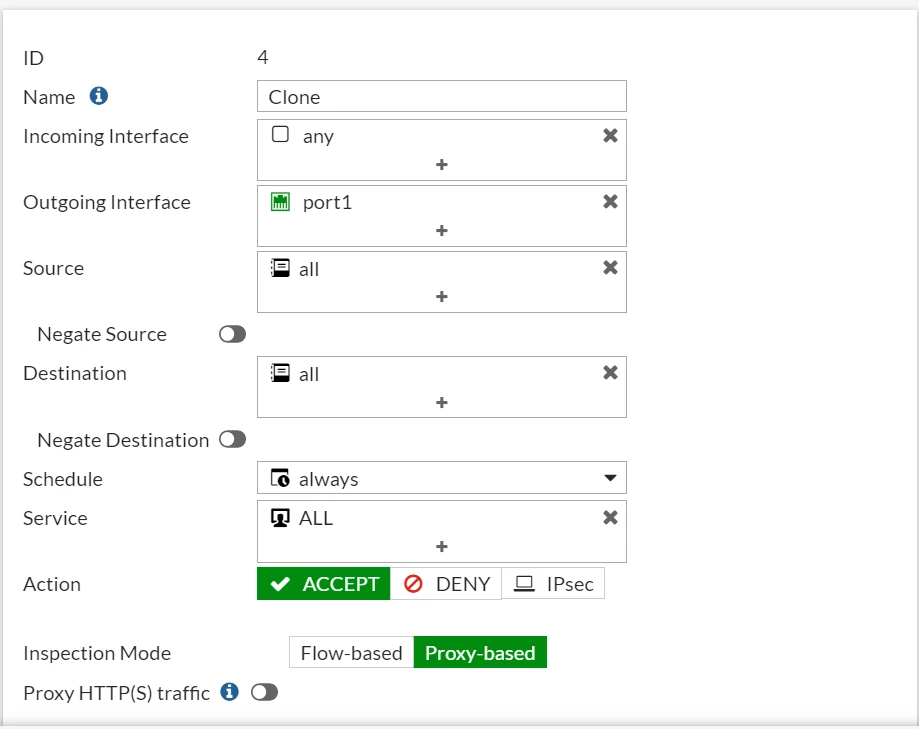Set Action to DENY
Screen dimensions: 919x729
(x=446, y=584)
